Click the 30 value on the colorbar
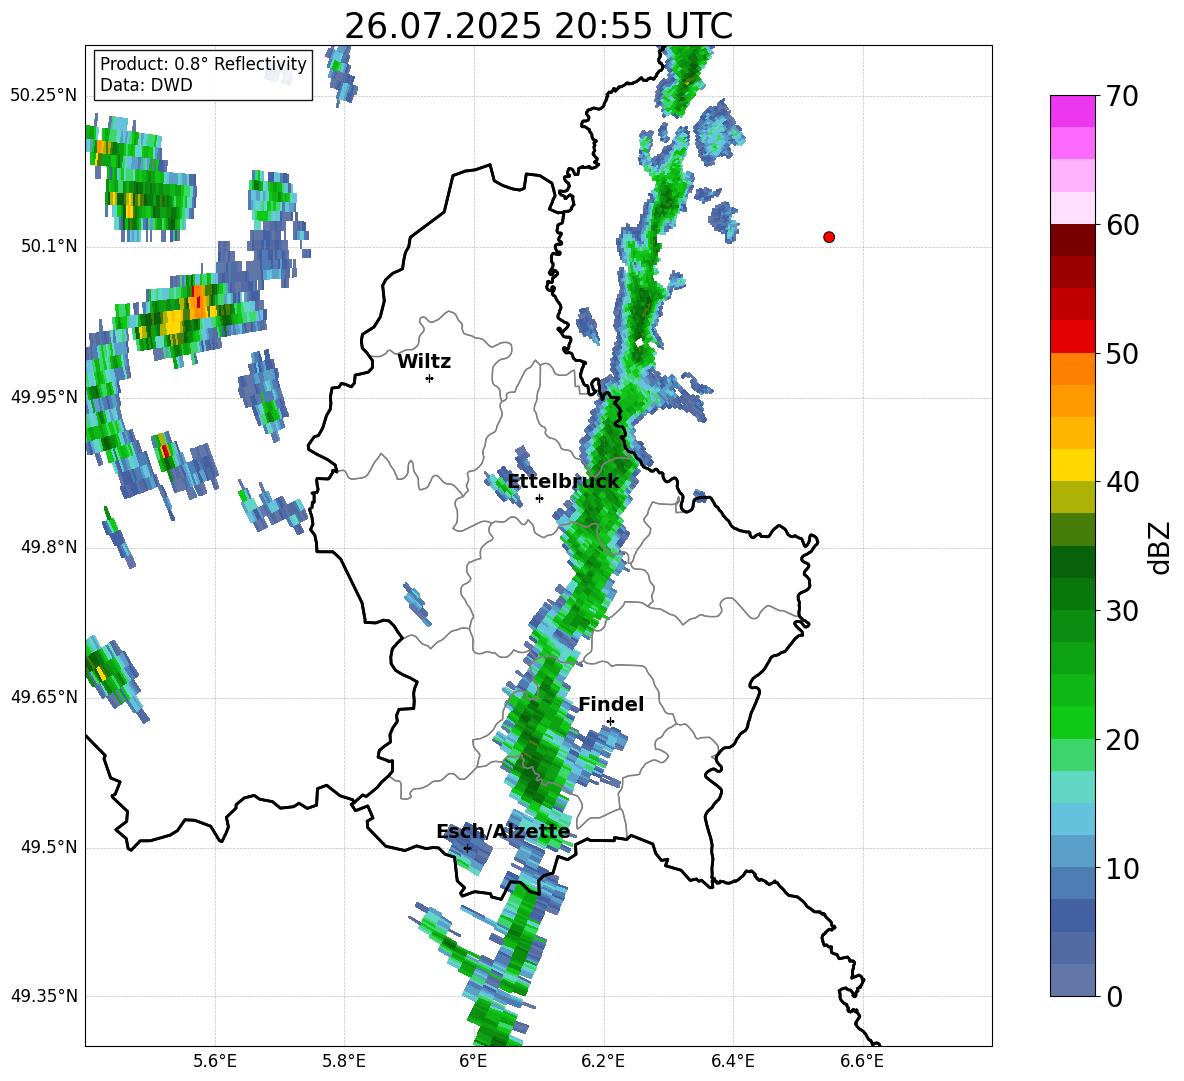The width and height of the screenshot is (1184, 1081). (x=1121, y=611)
